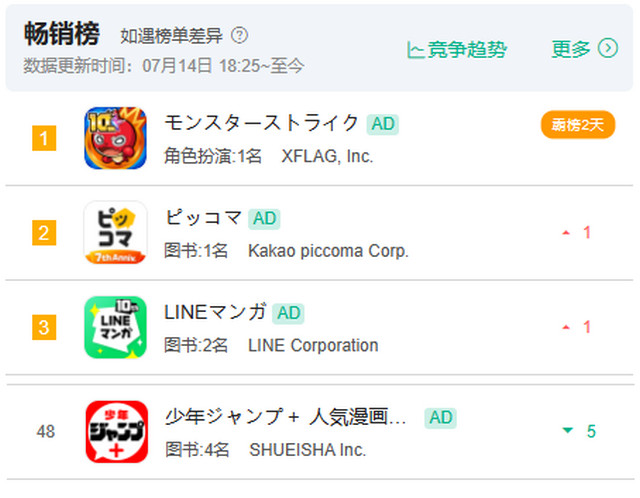Open the モンスターストライク app icon
This screenshot has height=498, width=640.
pyautogui.click(x=116, y=138)
